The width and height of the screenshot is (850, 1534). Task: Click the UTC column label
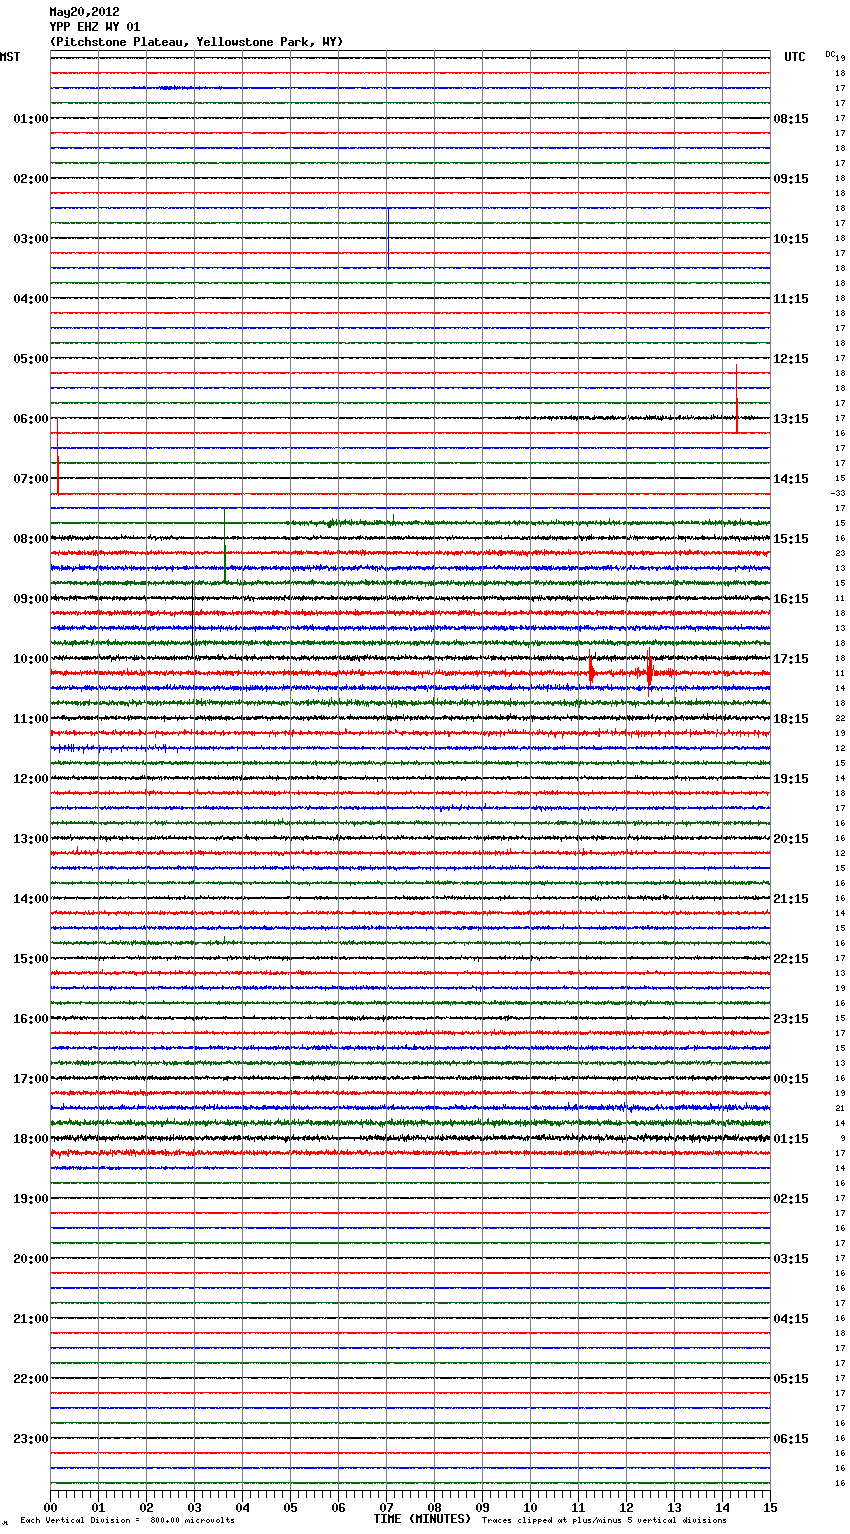coord(795,57)
